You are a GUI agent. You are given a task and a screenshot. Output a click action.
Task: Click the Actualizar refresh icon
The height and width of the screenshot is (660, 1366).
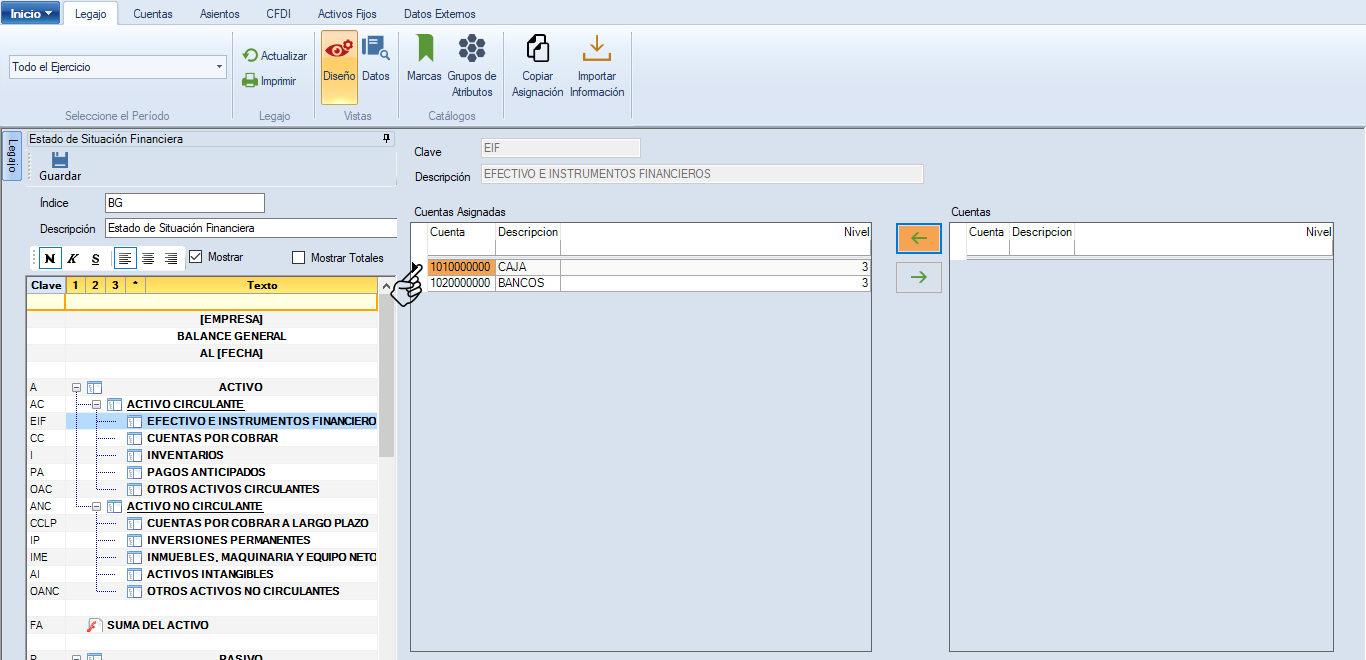(250, 56)
